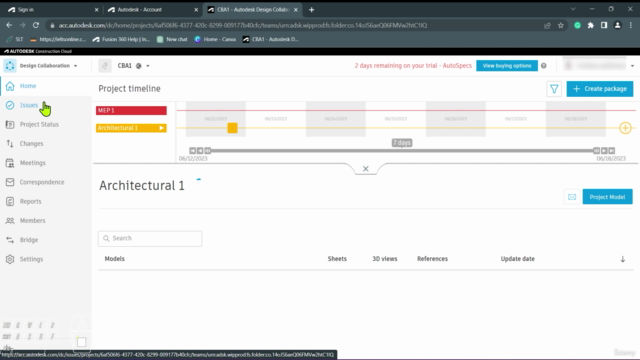Open the help question mark icon
Screen dimensions: 640x360
544,66
